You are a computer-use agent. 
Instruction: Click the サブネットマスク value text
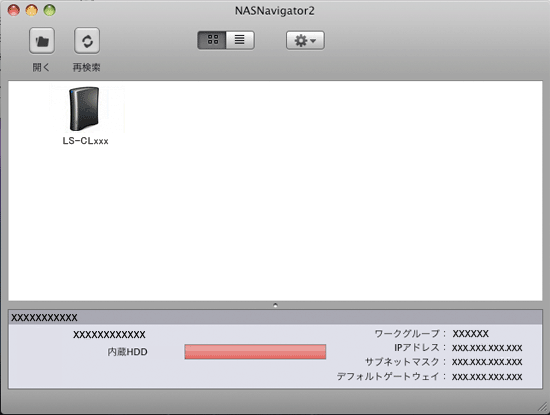[487, 362]
